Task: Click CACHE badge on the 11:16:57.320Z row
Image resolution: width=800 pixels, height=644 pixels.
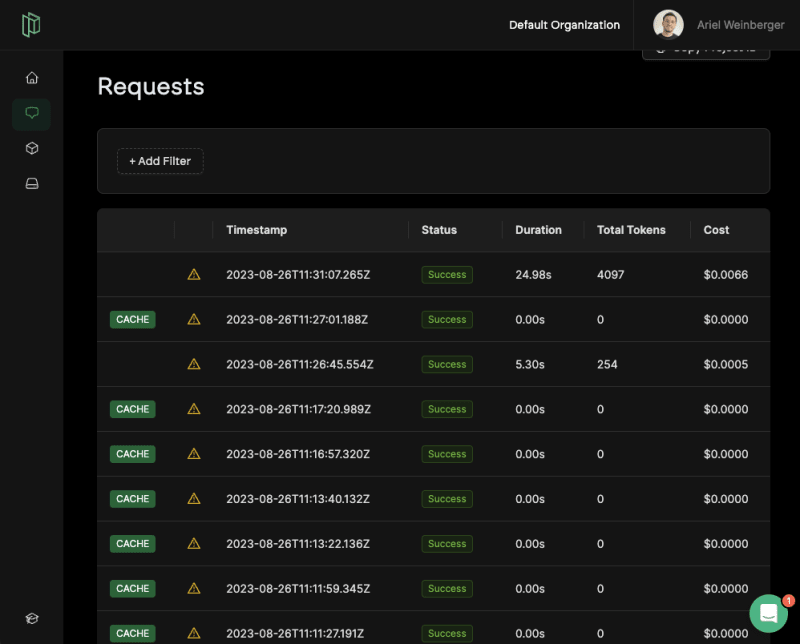Action: click(x=133, y=454)
